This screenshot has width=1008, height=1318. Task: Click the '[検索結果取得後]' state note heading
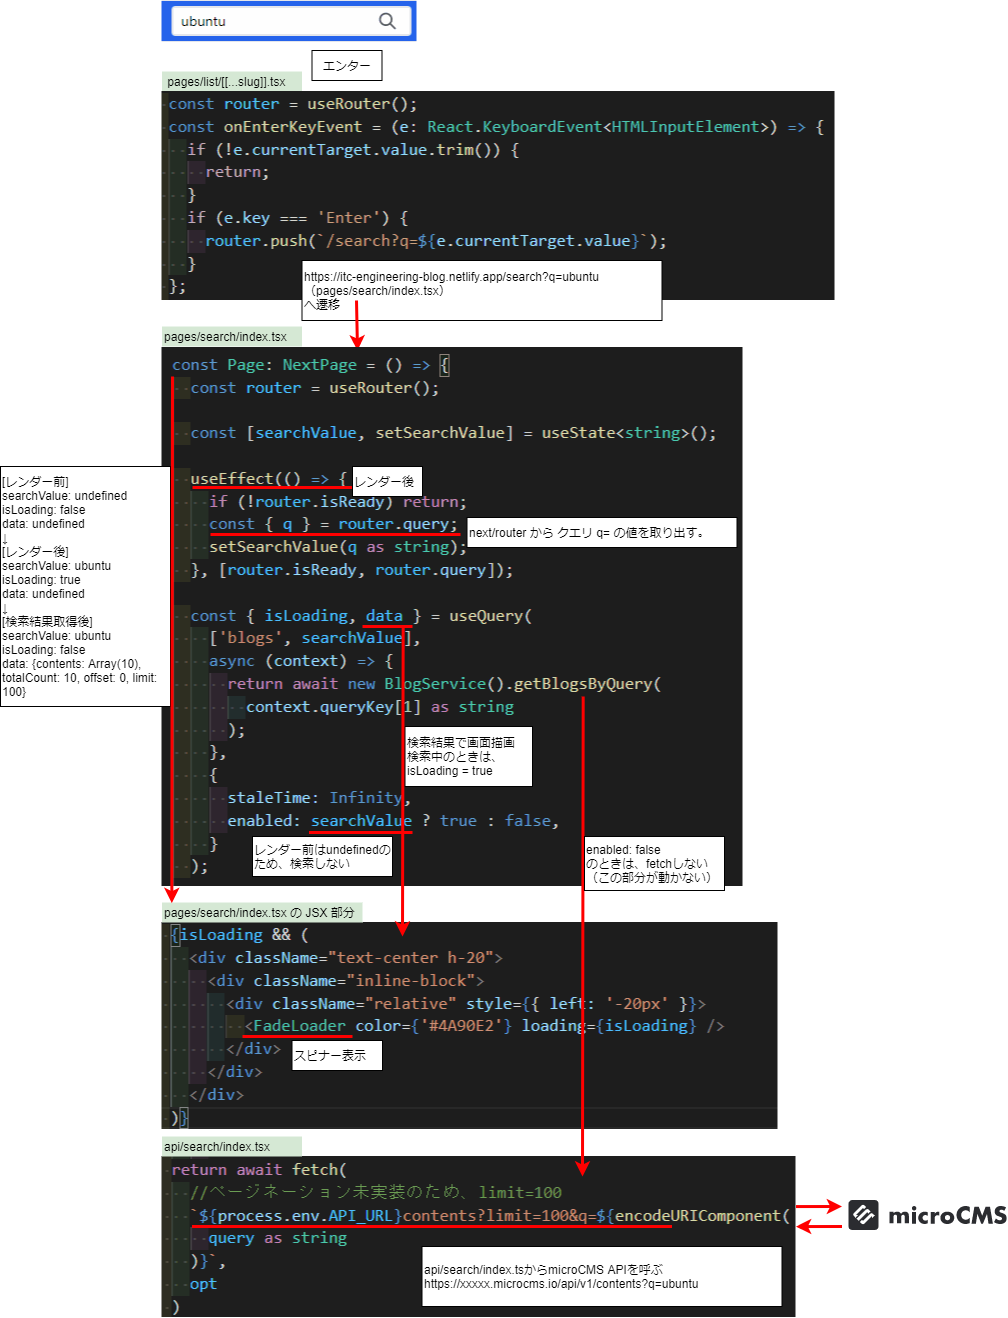click(48, 622)
